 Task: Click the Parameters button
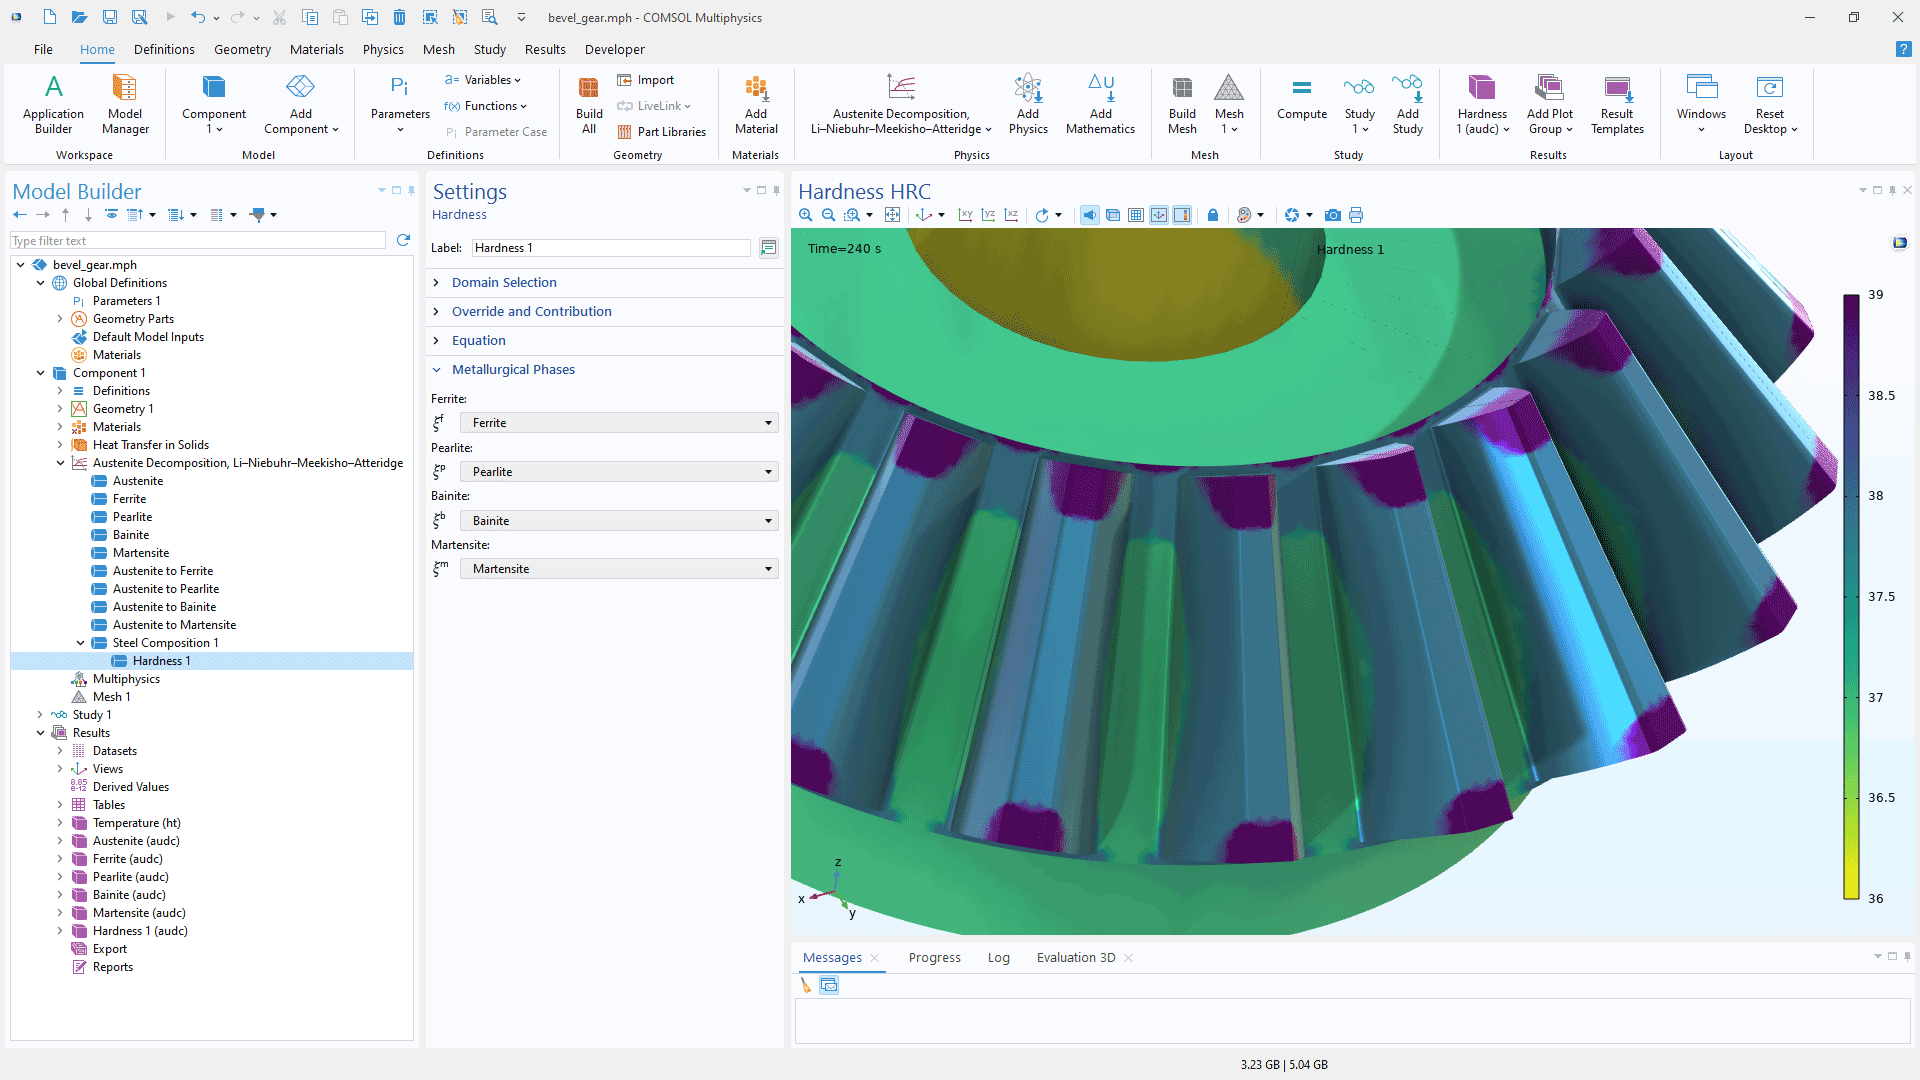(x=400, y=104)
